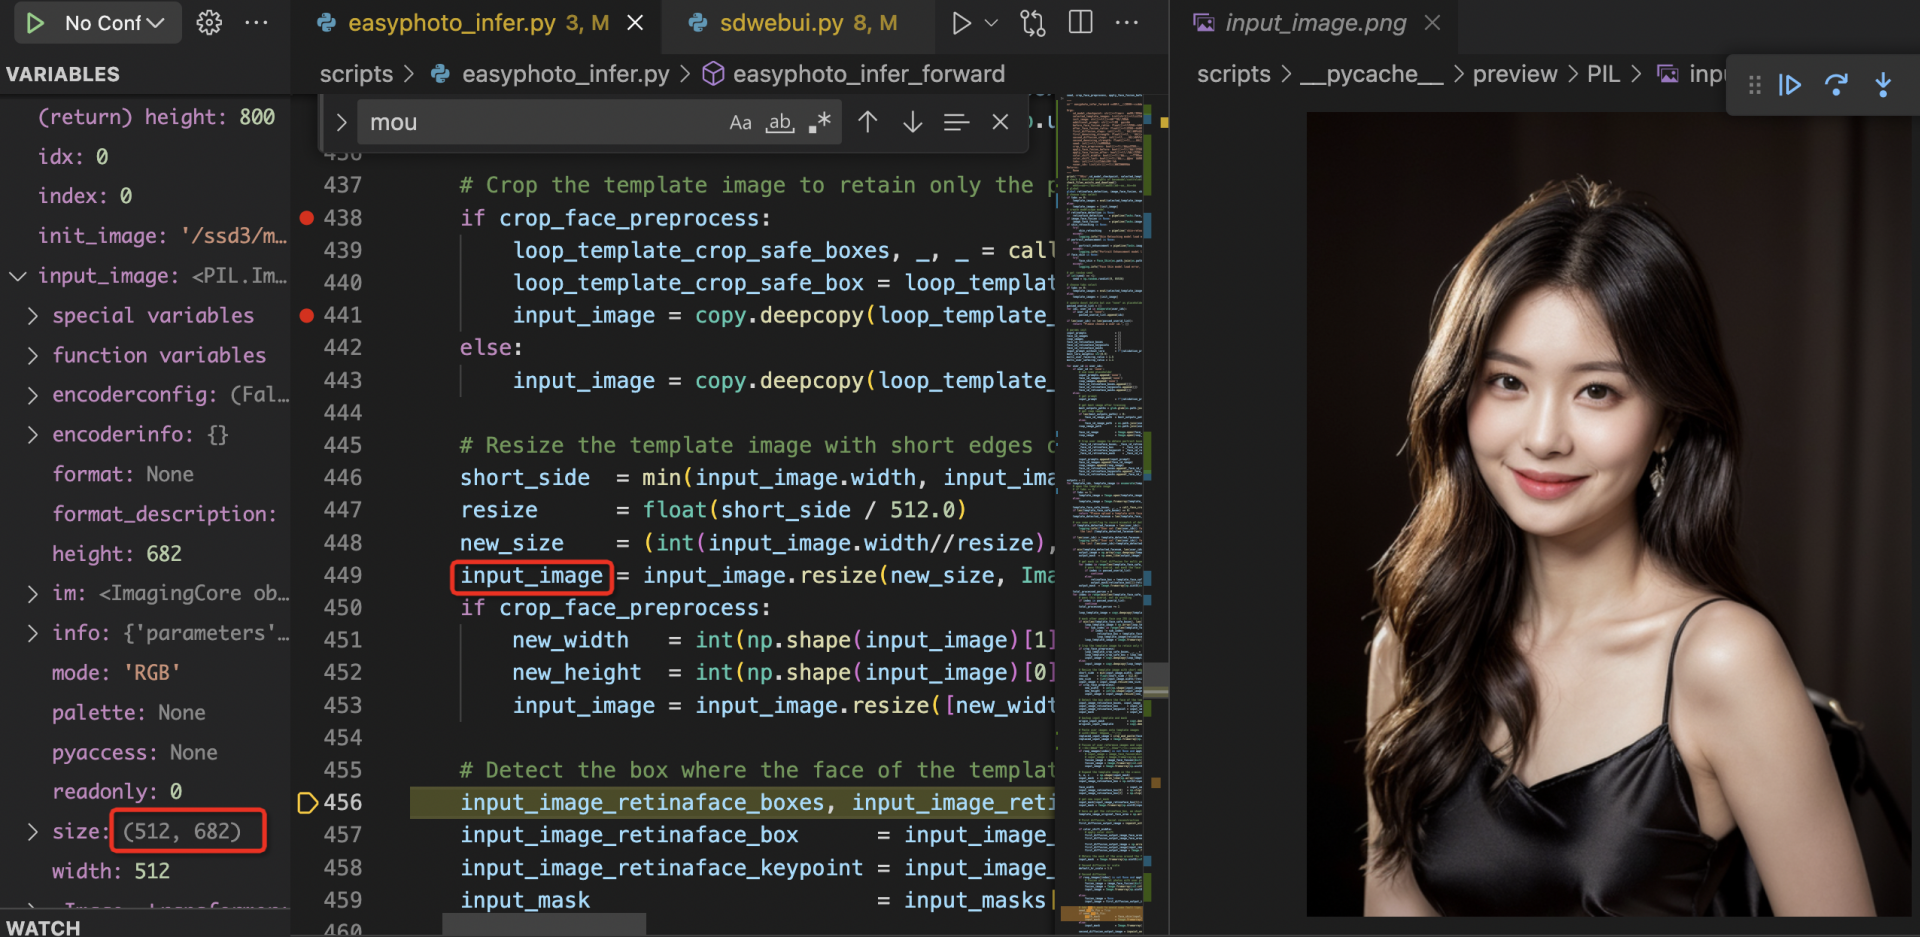Screen dimensions: 1920x937
Task: Find next match with the down arrow
Action: [x=912, y=122]
